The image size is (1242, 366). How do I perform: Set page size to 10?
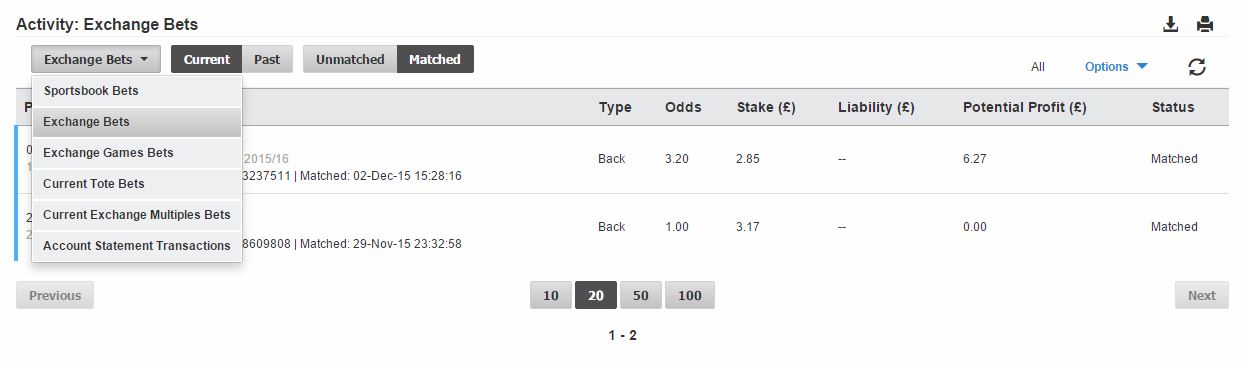(551, 295)
